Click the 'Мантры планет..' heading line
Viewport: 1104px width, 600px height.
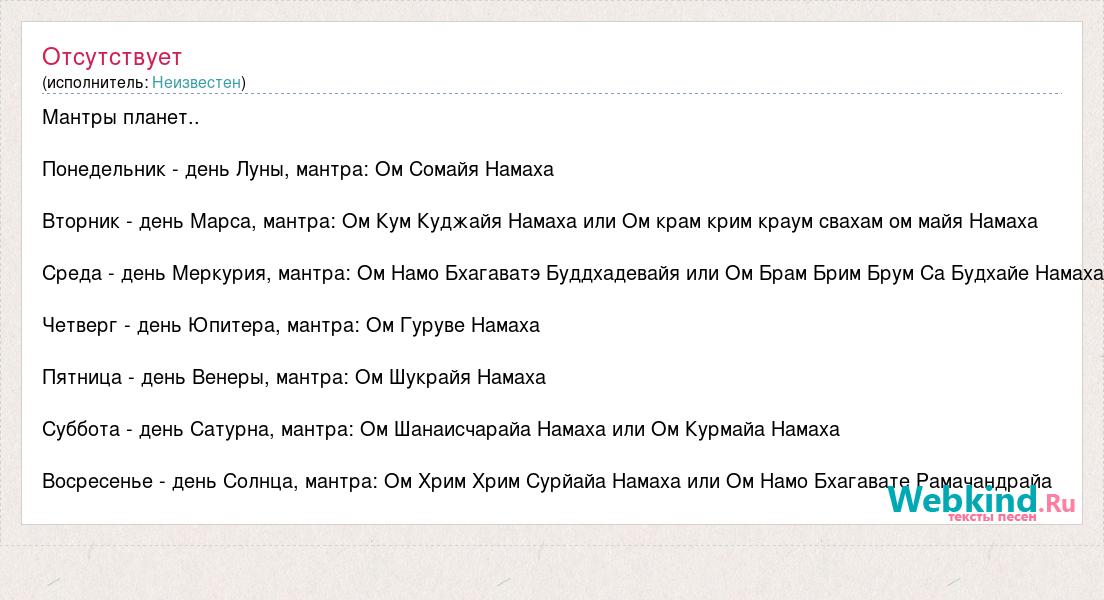point(121,118)
